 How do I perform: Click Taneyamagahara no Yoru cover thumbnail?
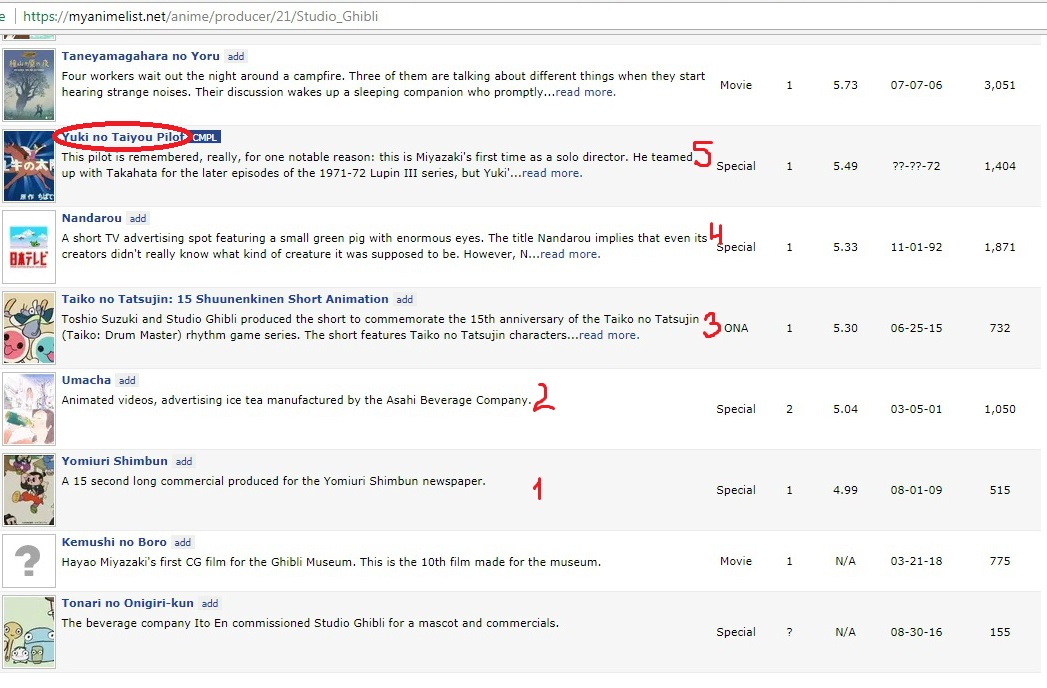click(29, 85)
